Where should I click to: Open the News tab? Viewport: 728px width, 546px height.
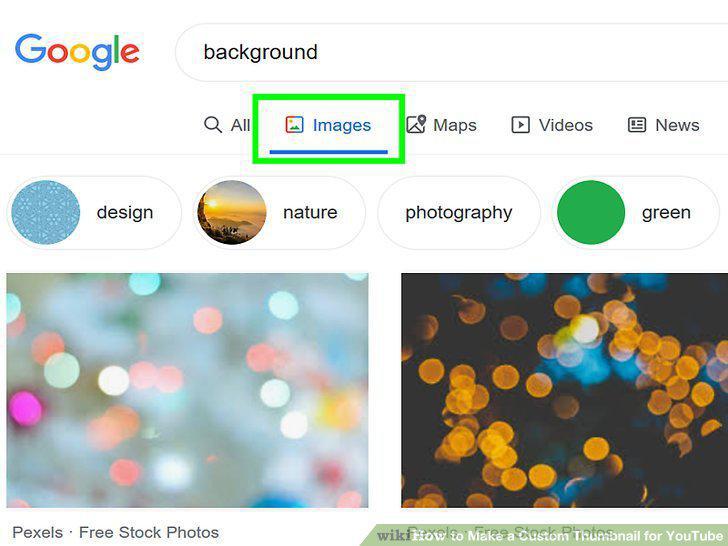point(663,124)
